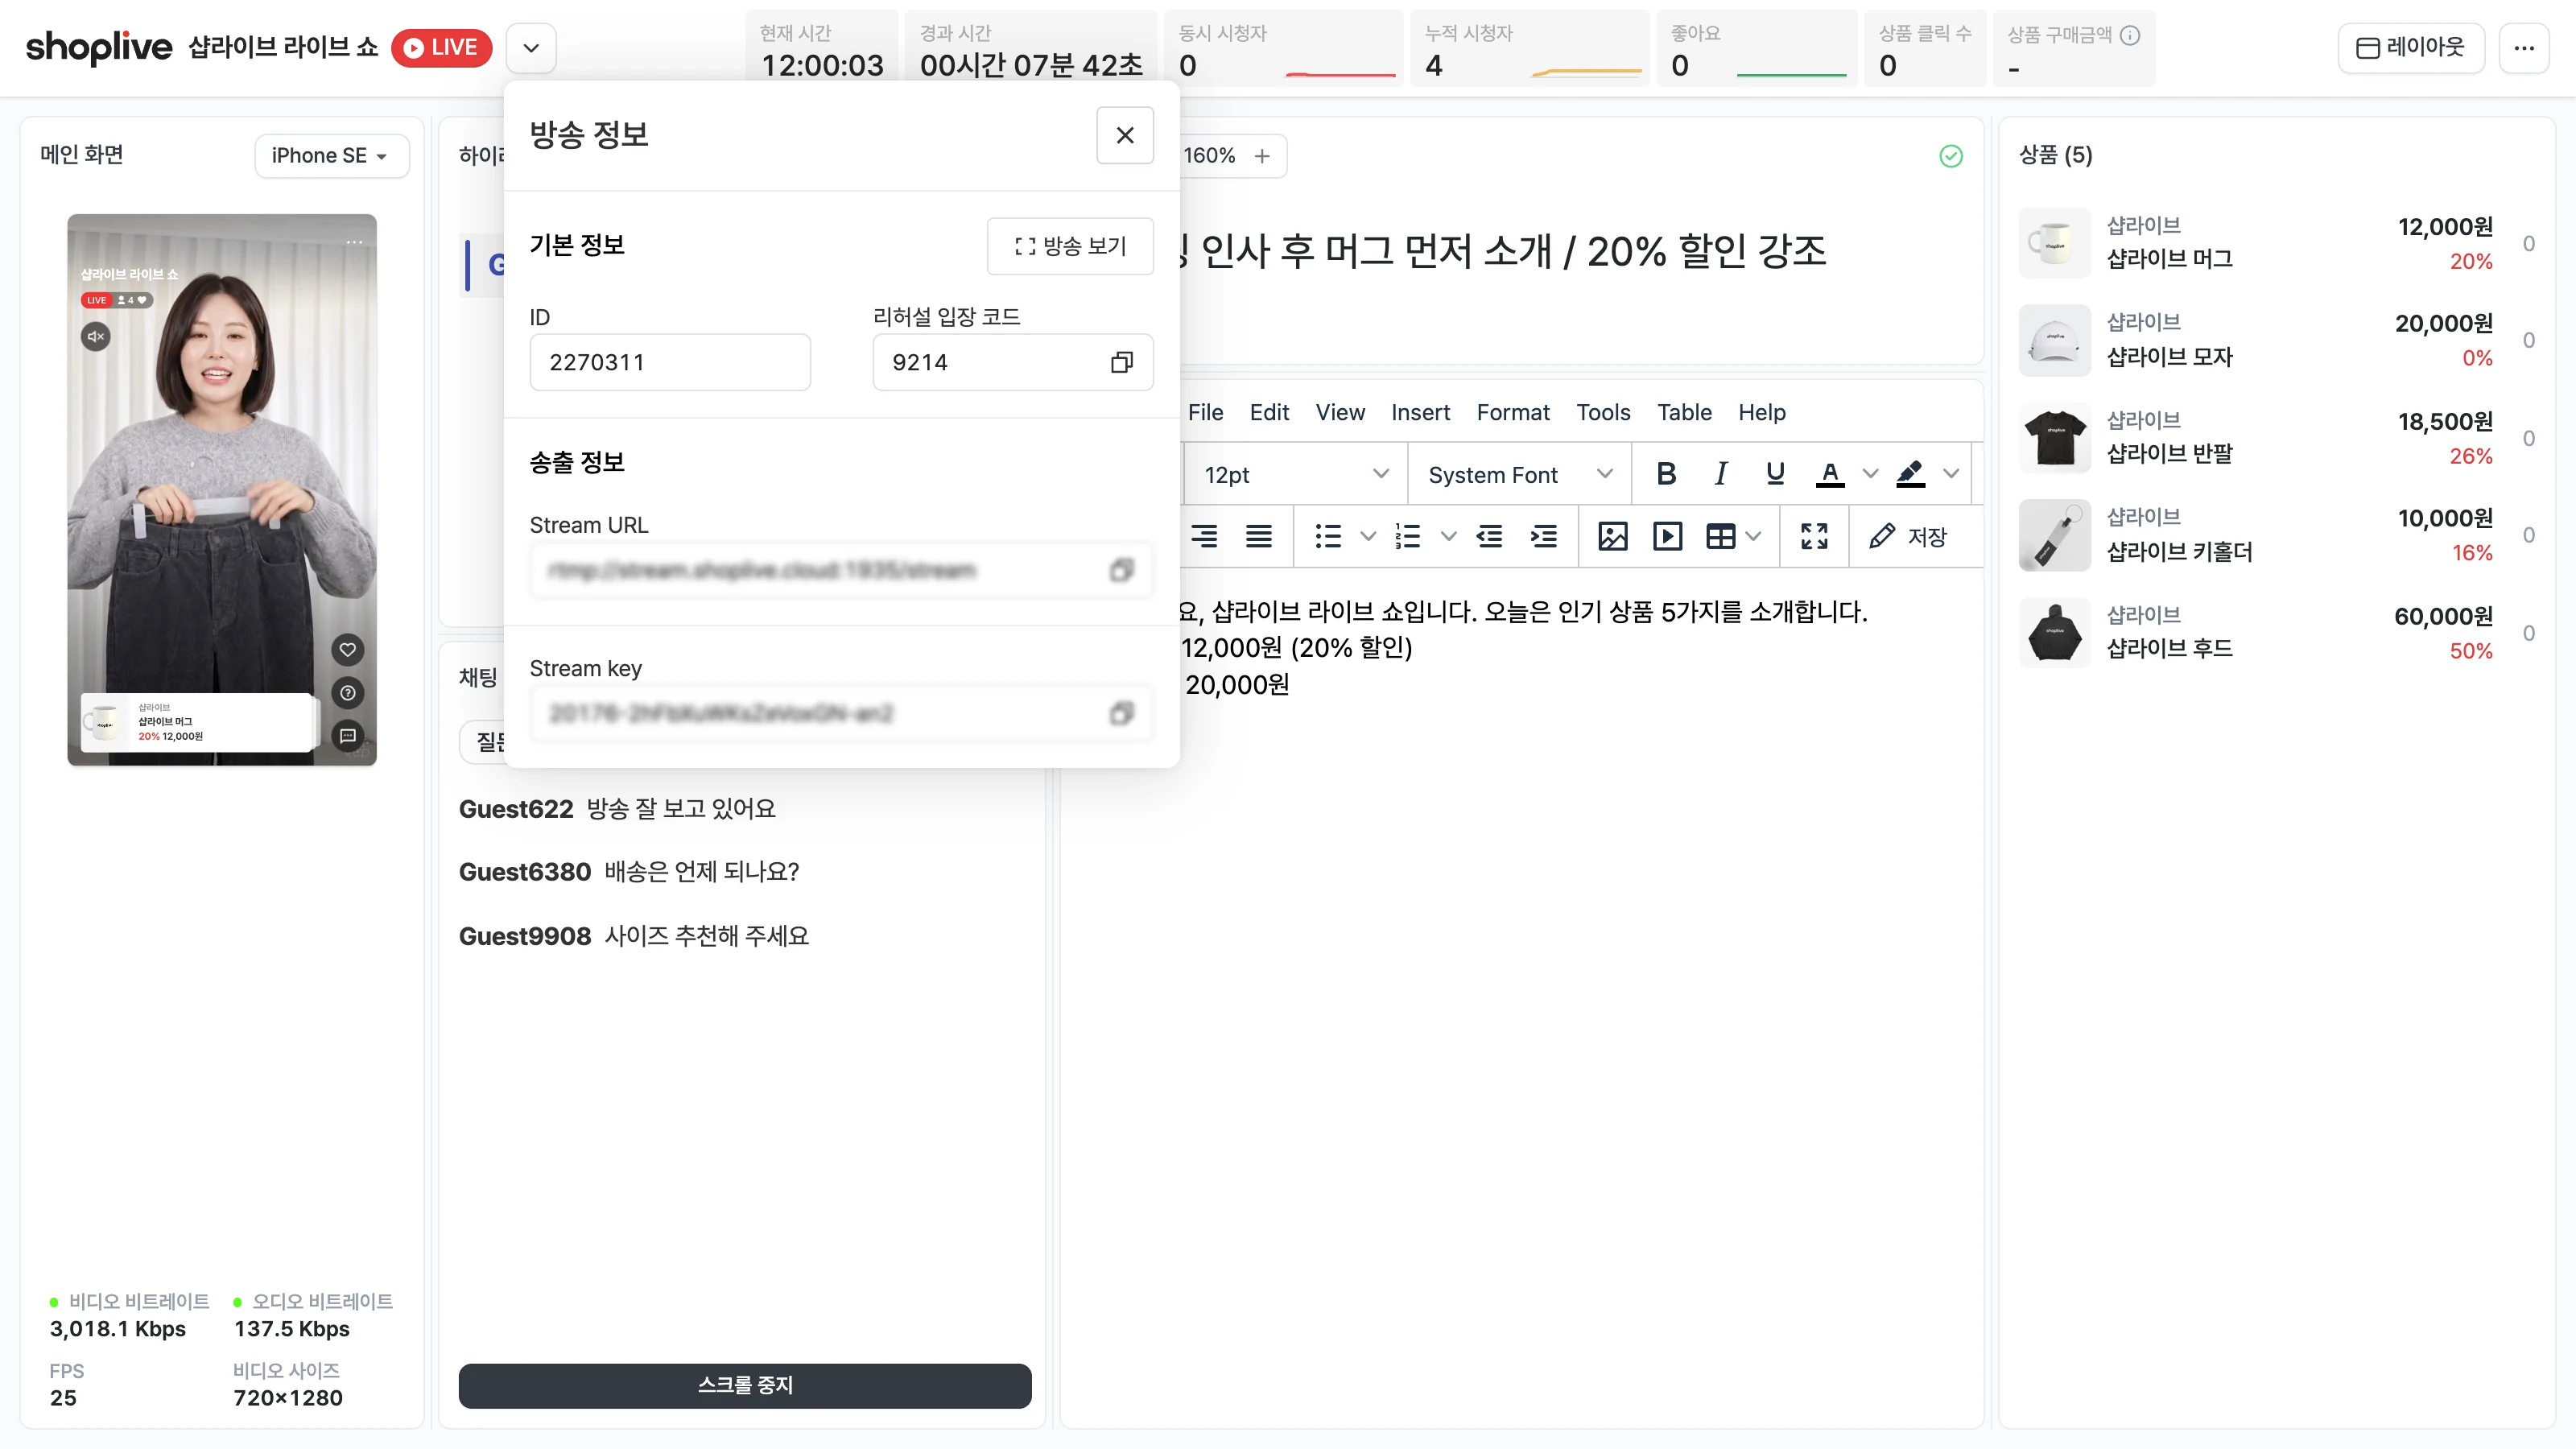Expand the broadcast info dropdown arrow
2576x1449 pixels.
point(531,48)
